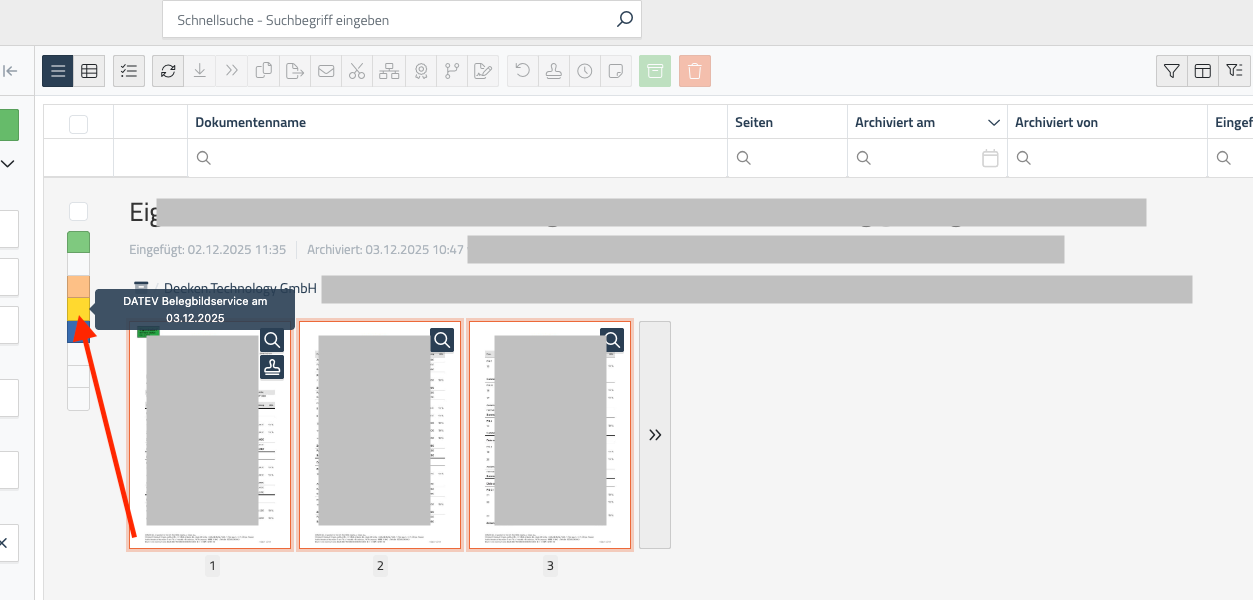Click the scissors split-document icon

click(357, 71)
